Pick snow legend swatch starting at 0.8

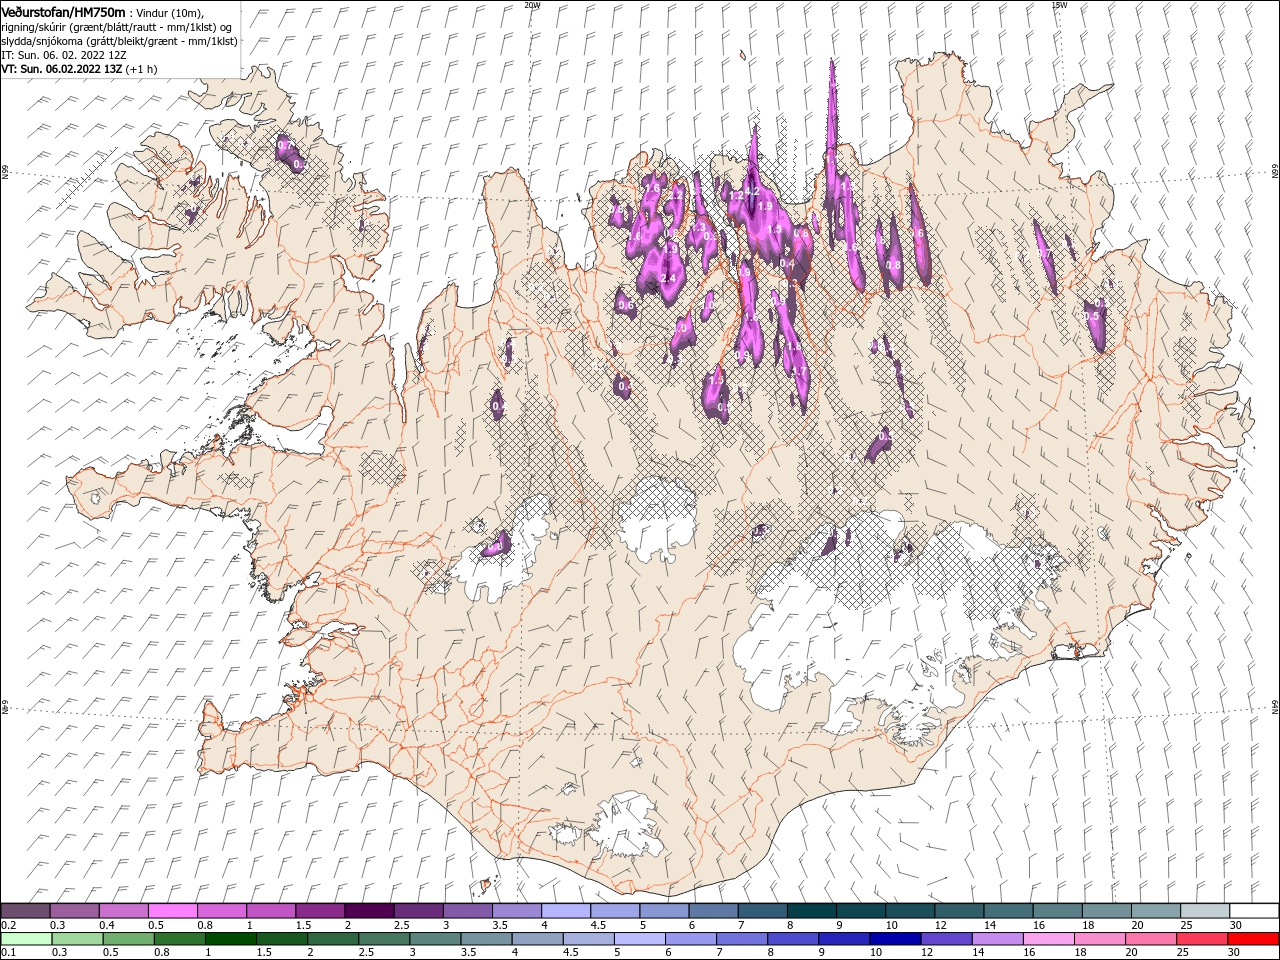(x=221, y=911)
